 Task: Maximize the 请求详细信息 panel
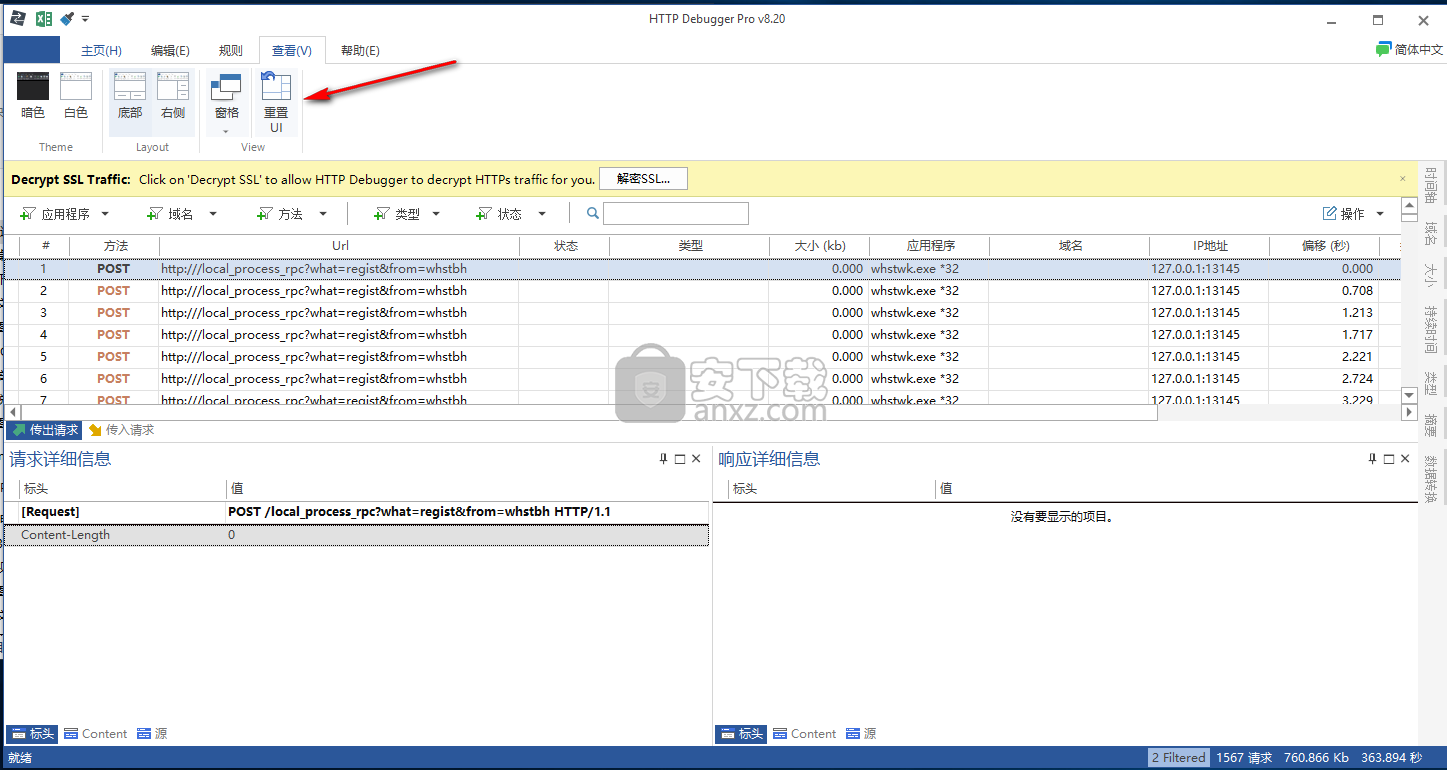point(680,459)
